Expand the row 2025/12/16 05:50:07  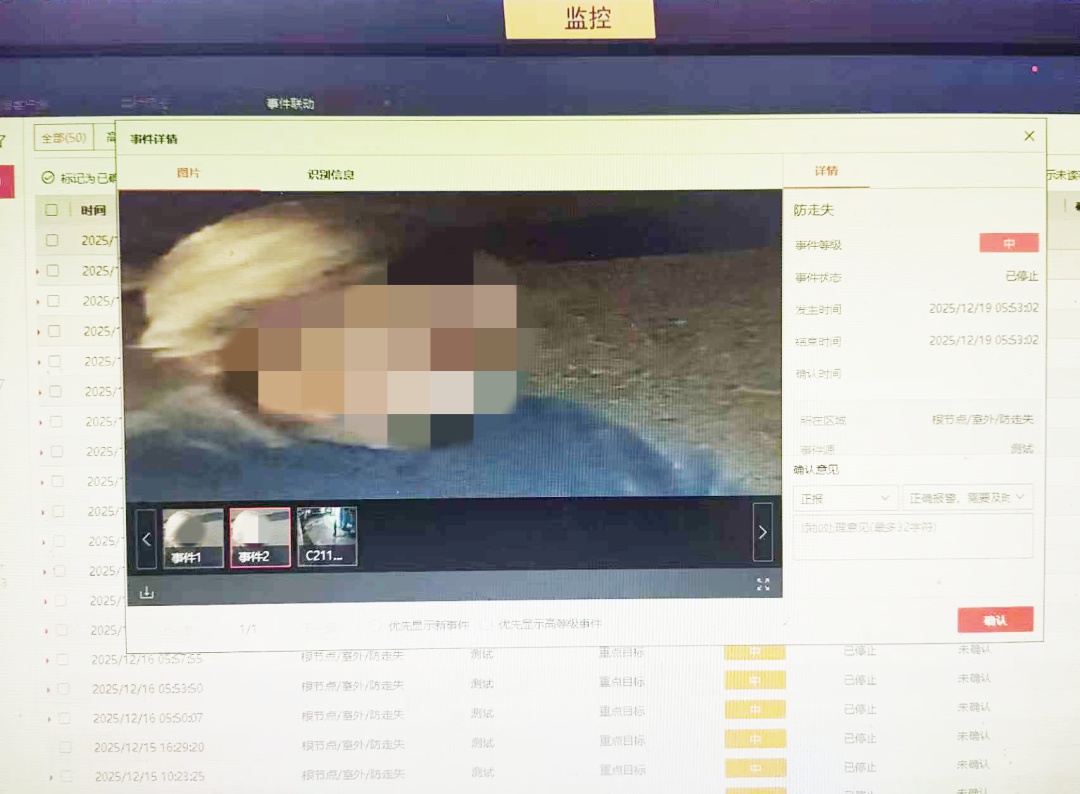coord(49,719)
